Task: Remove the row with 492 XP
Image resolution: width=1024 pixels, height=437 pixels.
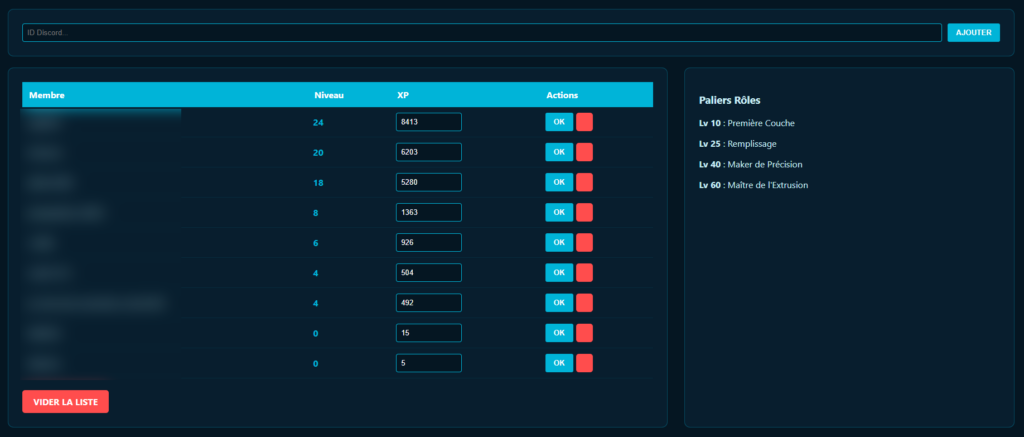Action: [584, 302]
